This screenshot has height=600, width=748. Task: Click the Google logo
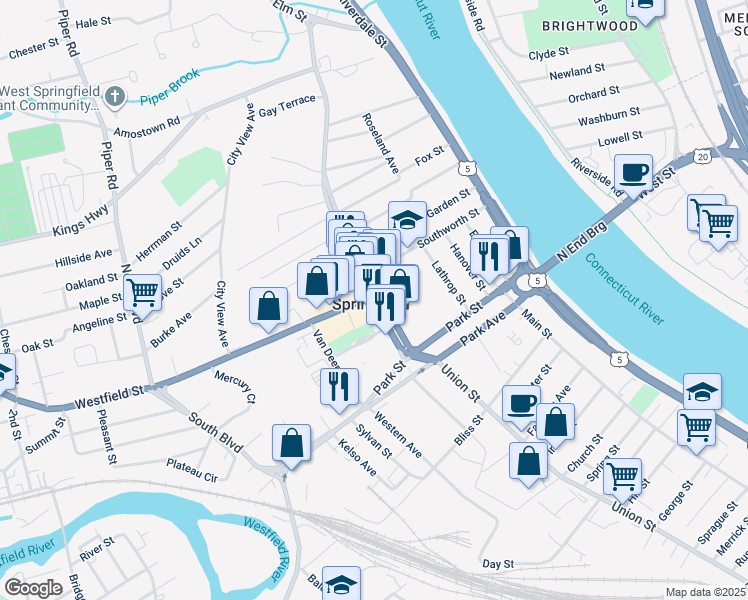tap(33, 588)
